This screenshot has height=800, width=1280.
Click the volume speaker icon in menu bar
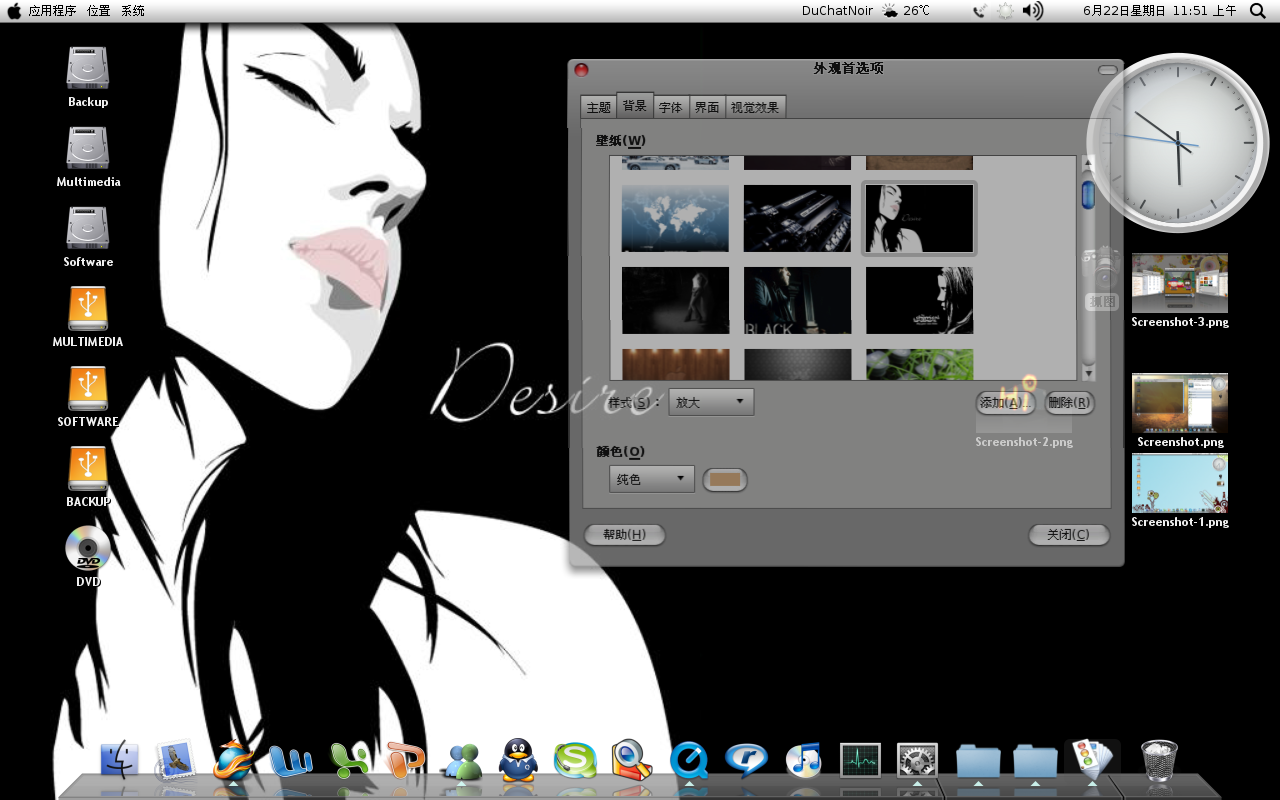click(1032, 11)
